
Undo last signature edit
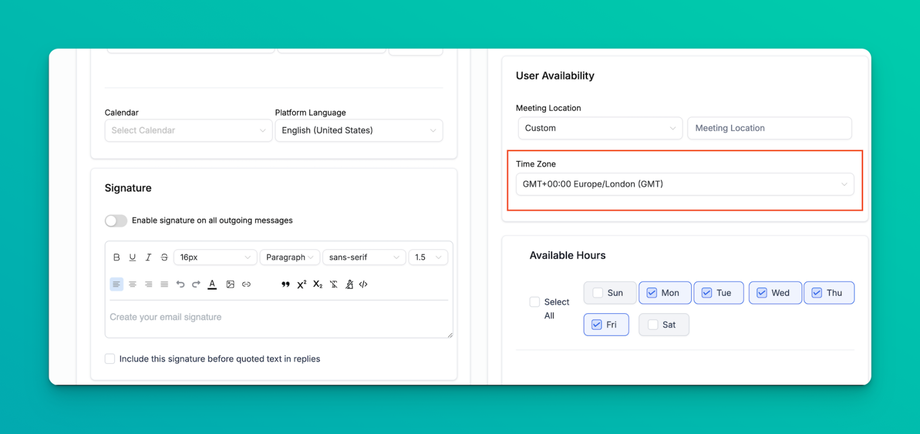180,284
